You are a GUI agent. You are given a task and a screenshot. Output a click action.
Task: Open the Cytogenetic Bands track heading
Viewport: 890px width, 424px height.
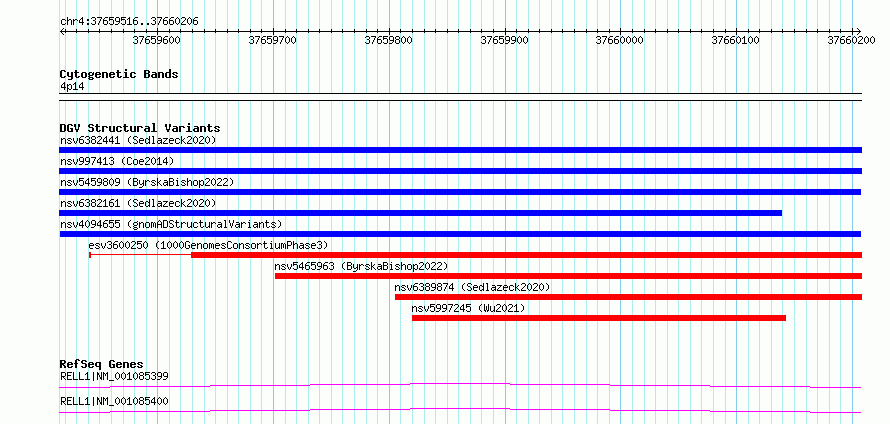pyautogui.click(x=119, y=74)
